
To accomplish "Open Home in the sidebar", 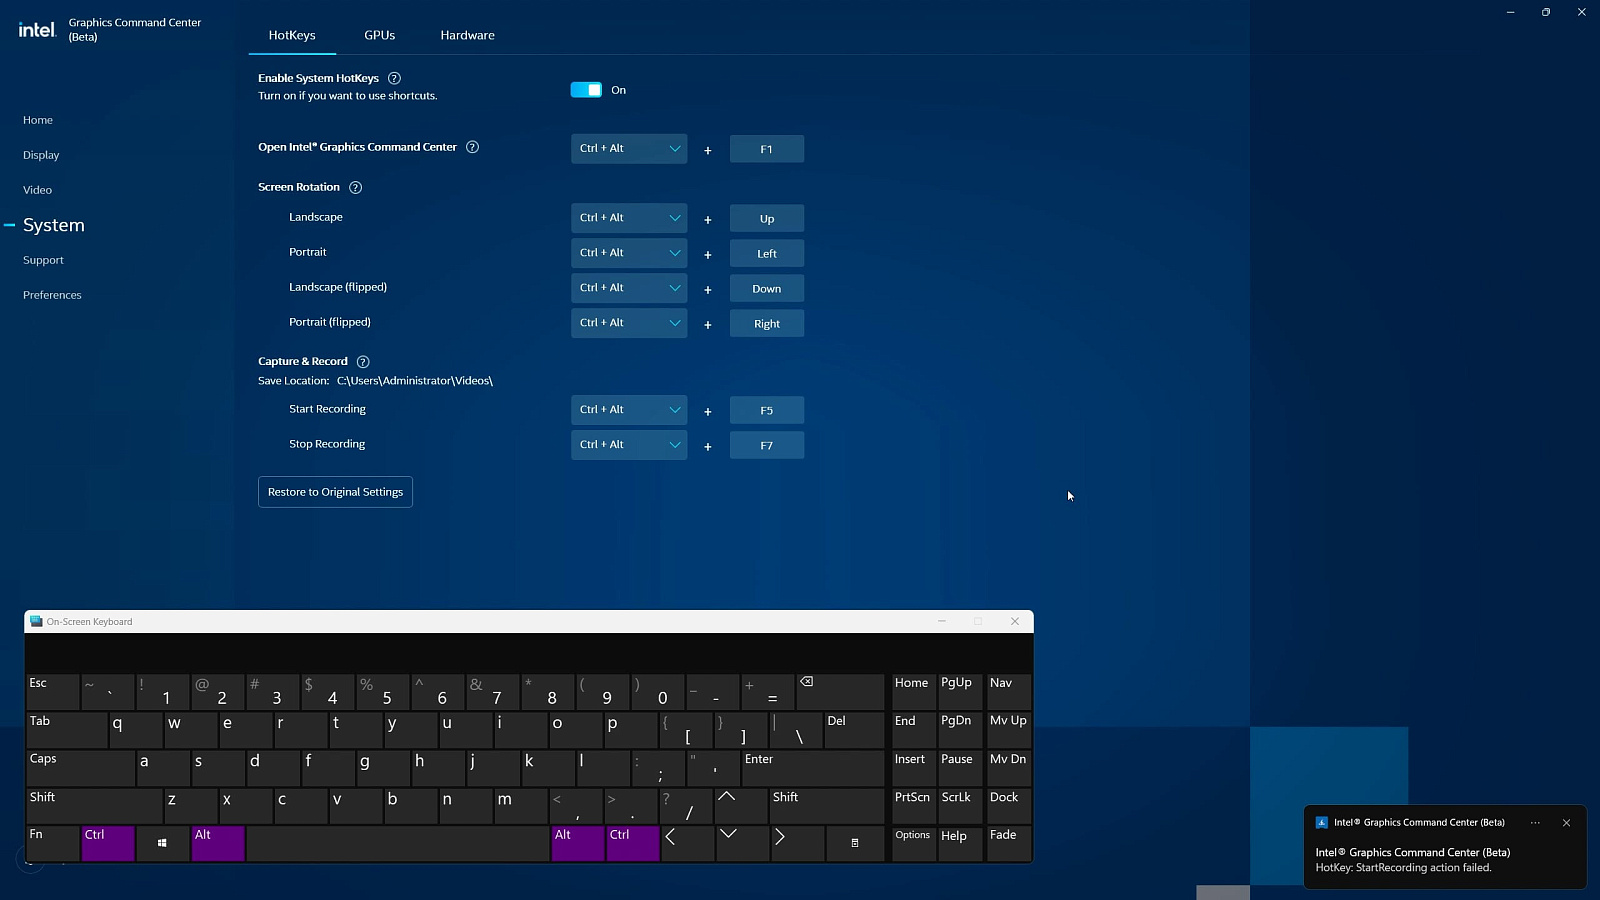I will click(x=38, y=120).
